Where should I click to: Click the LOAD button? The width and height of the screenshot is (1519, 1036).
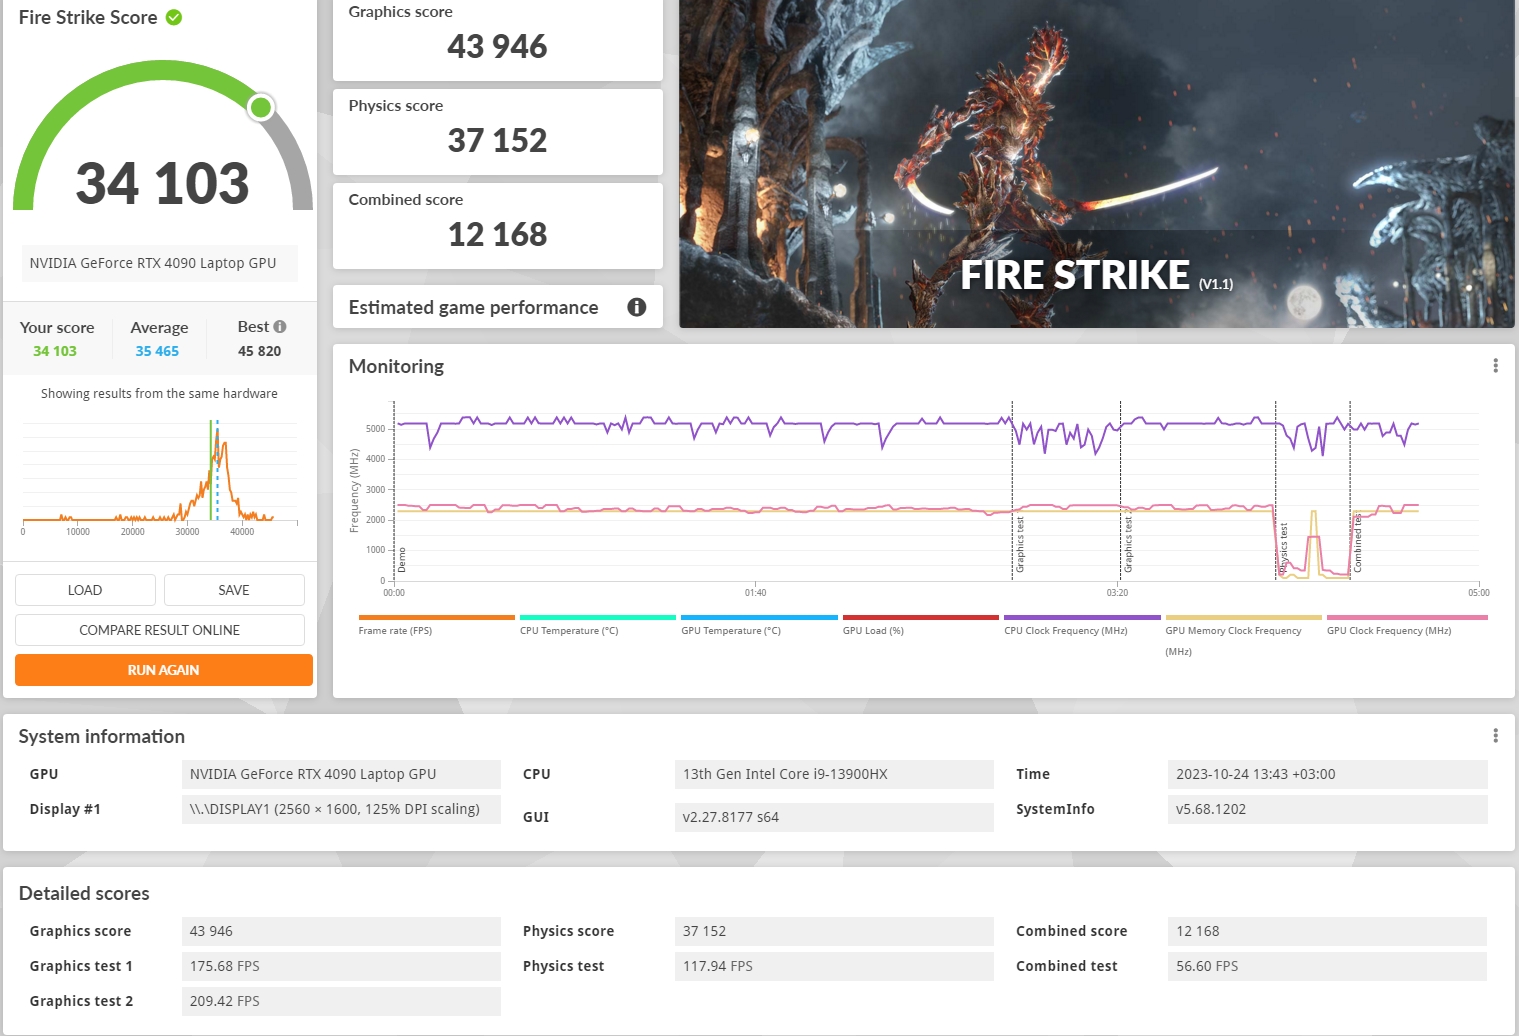point(85,590)
